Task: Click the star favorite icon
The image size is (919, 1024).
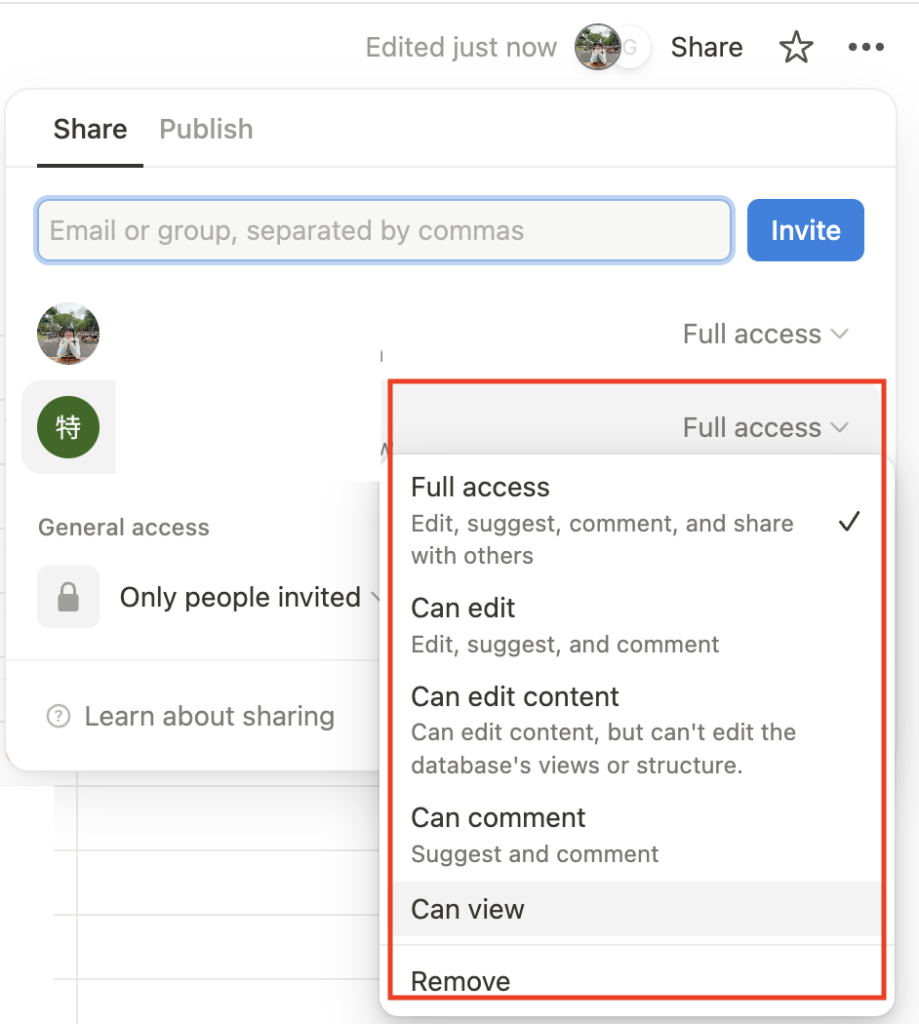Action: [x=796, y=47]
